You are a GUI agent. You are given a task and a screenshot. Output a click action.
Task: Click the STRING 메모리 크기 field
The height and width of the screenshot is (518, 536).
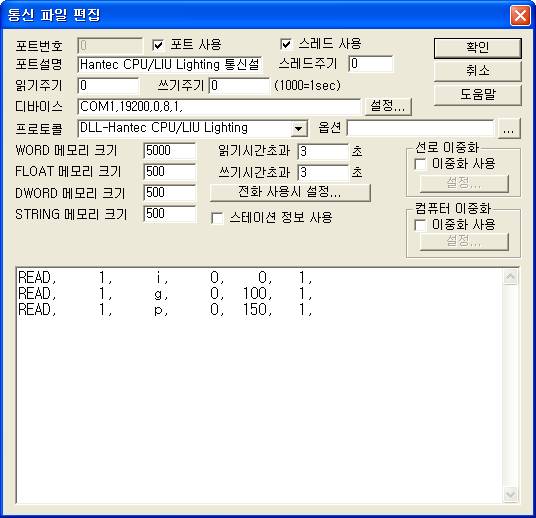(170, 214)
